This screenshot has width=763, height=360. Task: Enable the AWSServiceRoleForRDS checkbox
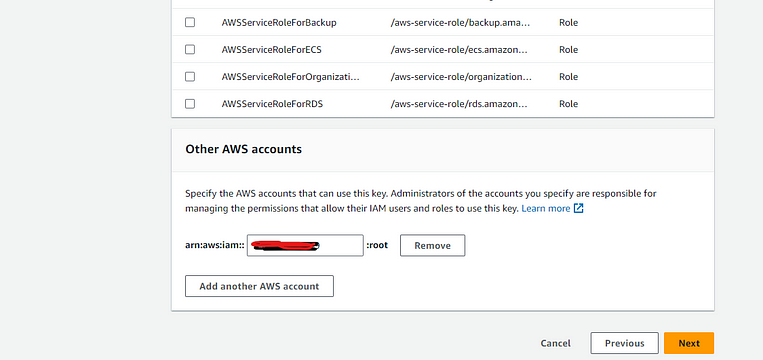pyautogui.click(x=190, y=104)
